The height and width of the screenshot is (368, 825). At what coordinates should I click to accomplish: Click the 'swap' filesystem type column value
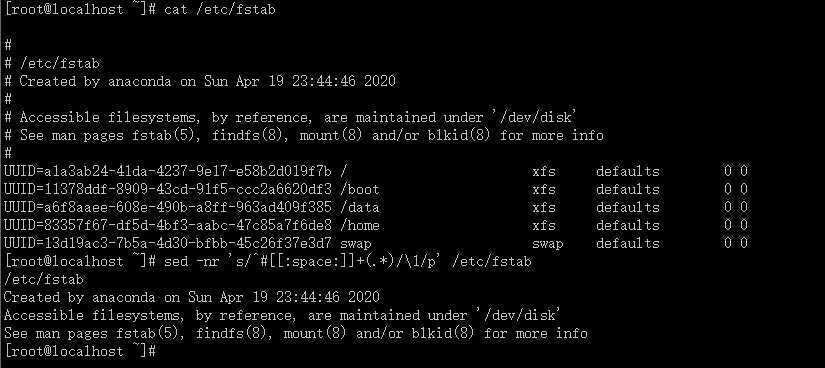pos(548,244)
